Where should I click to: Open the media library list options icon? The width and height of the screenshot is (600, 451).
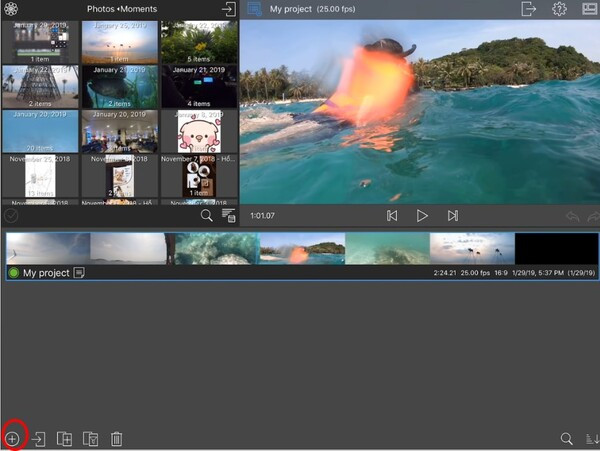pos(229,216)
